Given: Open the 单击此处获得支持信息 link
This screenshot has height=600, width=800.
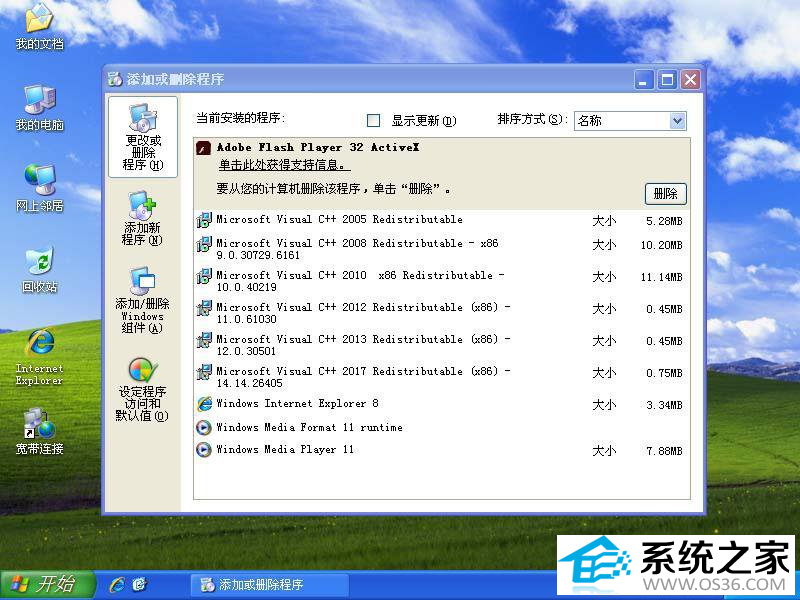Looking at the screenshot, I should pos(285,165).
